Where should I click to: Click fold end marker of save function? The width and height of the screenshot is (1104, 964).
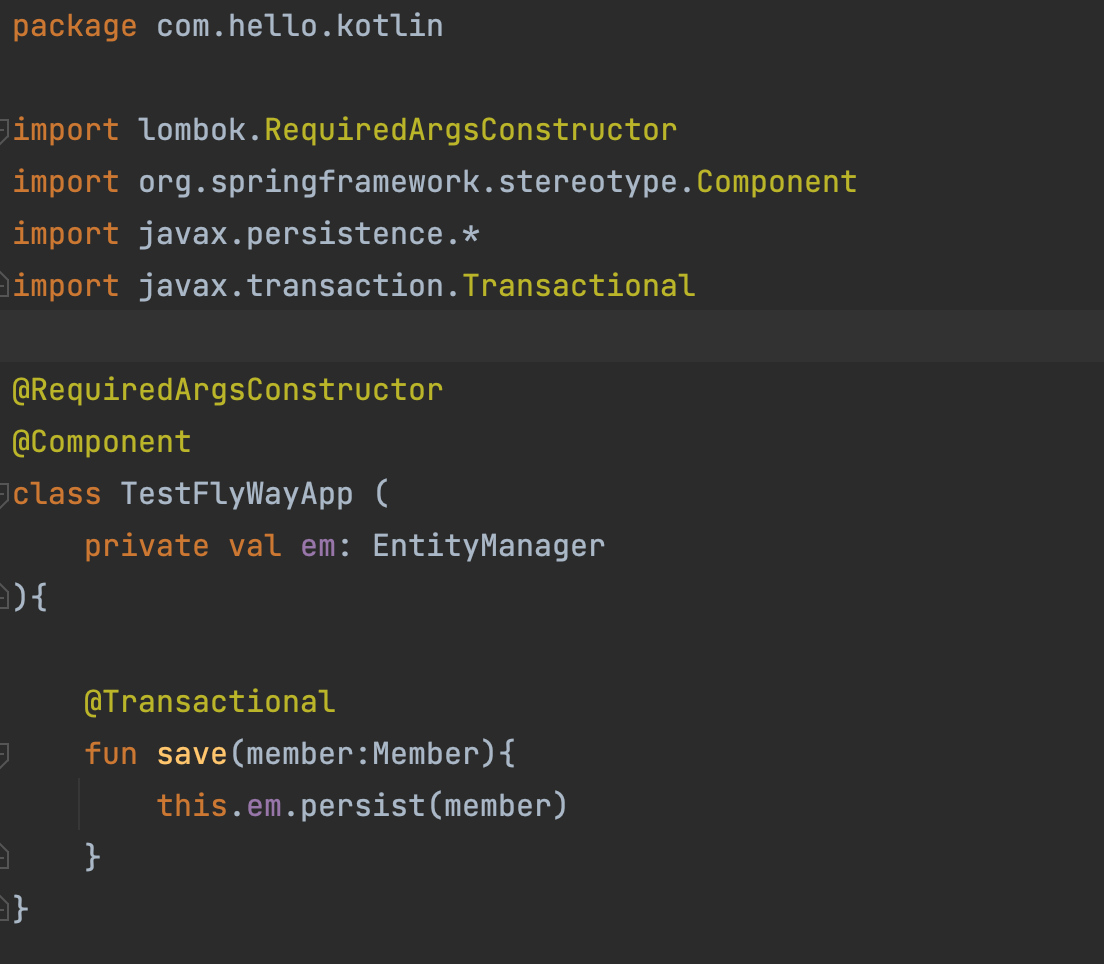(4, 857)
